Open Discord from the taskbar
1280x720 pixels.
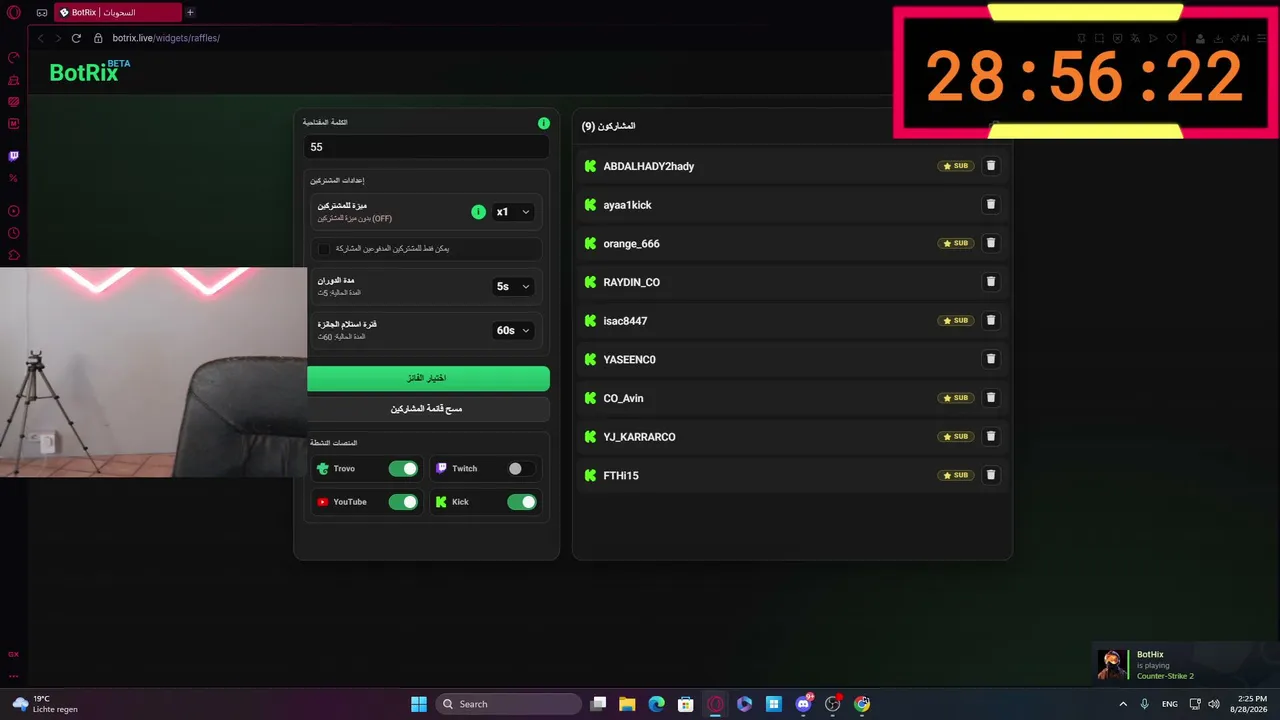coord(803,704)
